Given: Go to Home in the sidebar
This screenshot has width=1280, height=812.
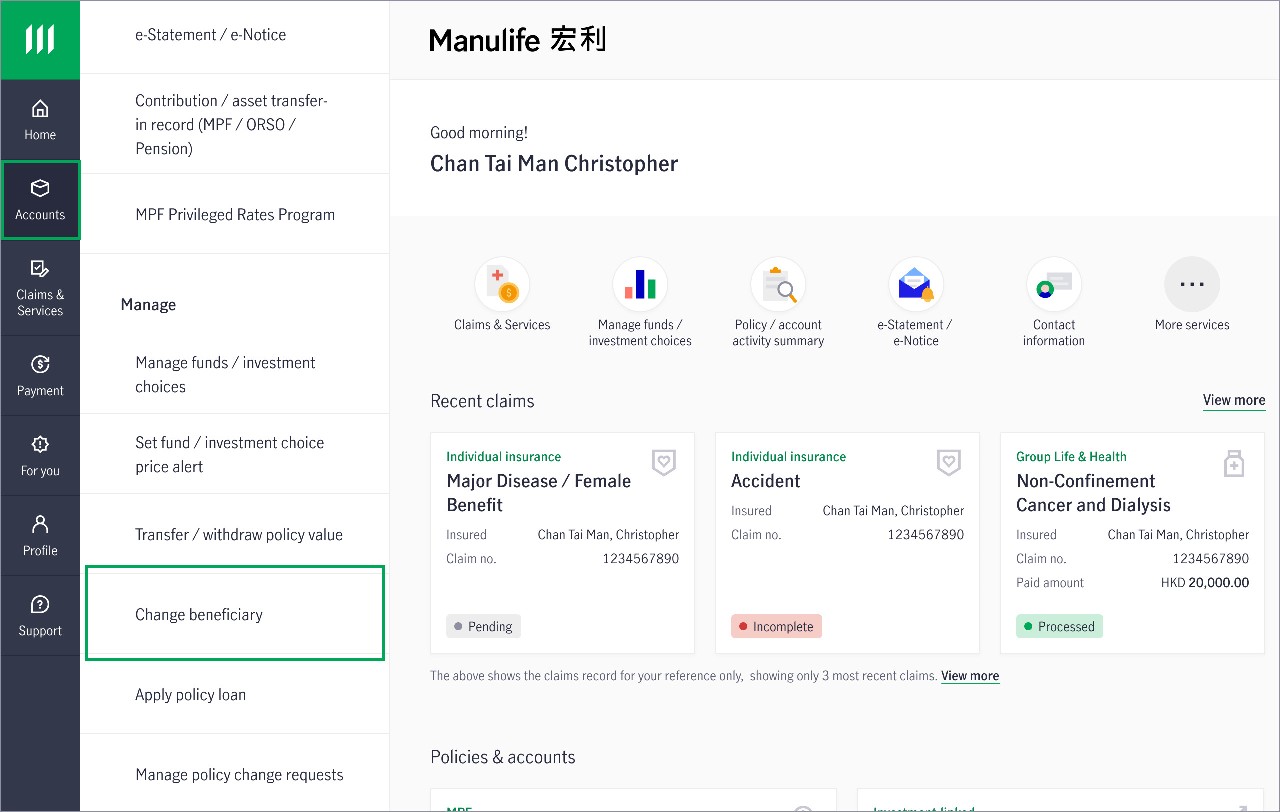Looking at the screenshot, I should (40, 120).
